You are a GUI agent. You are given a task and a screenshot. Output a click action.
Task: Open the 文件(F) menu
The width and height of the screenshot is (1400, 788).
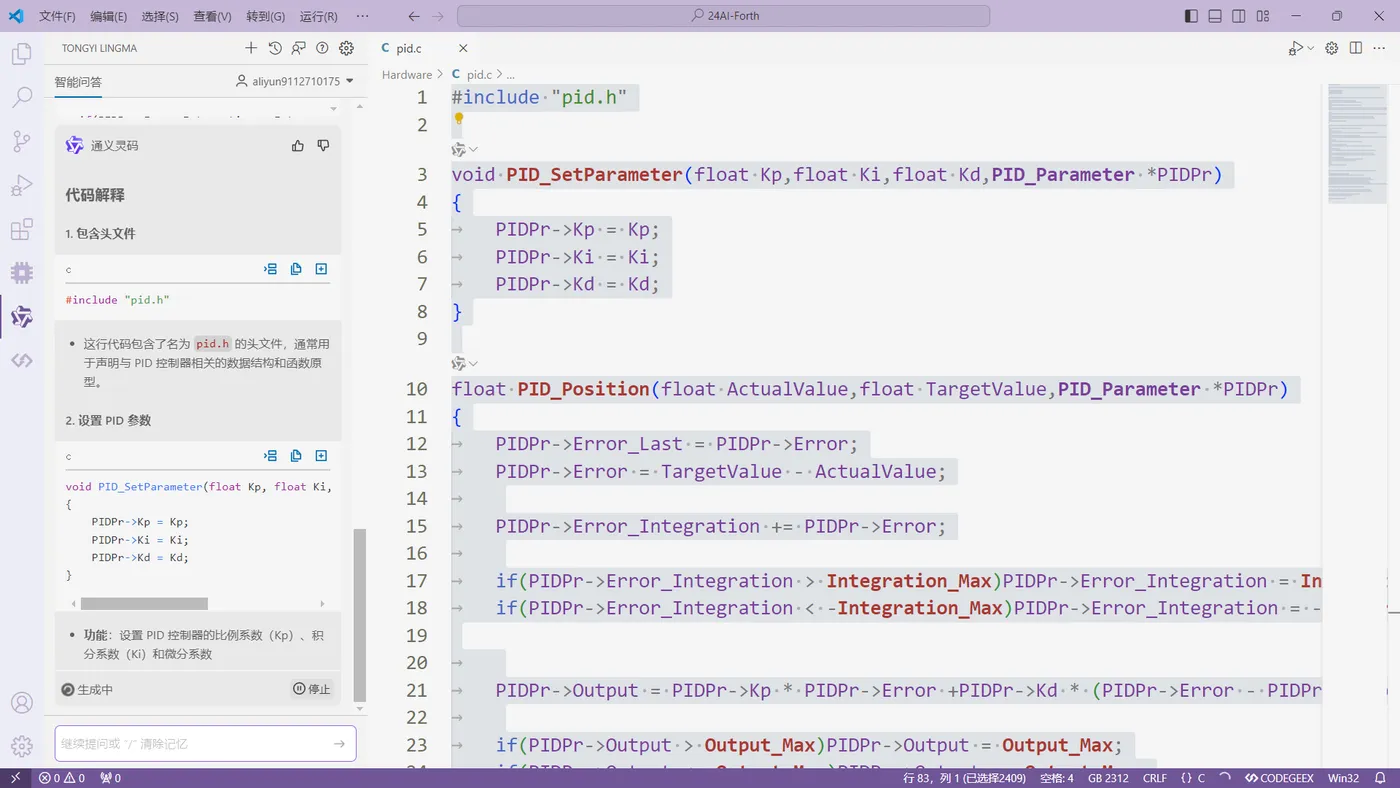tap(57, 16)
